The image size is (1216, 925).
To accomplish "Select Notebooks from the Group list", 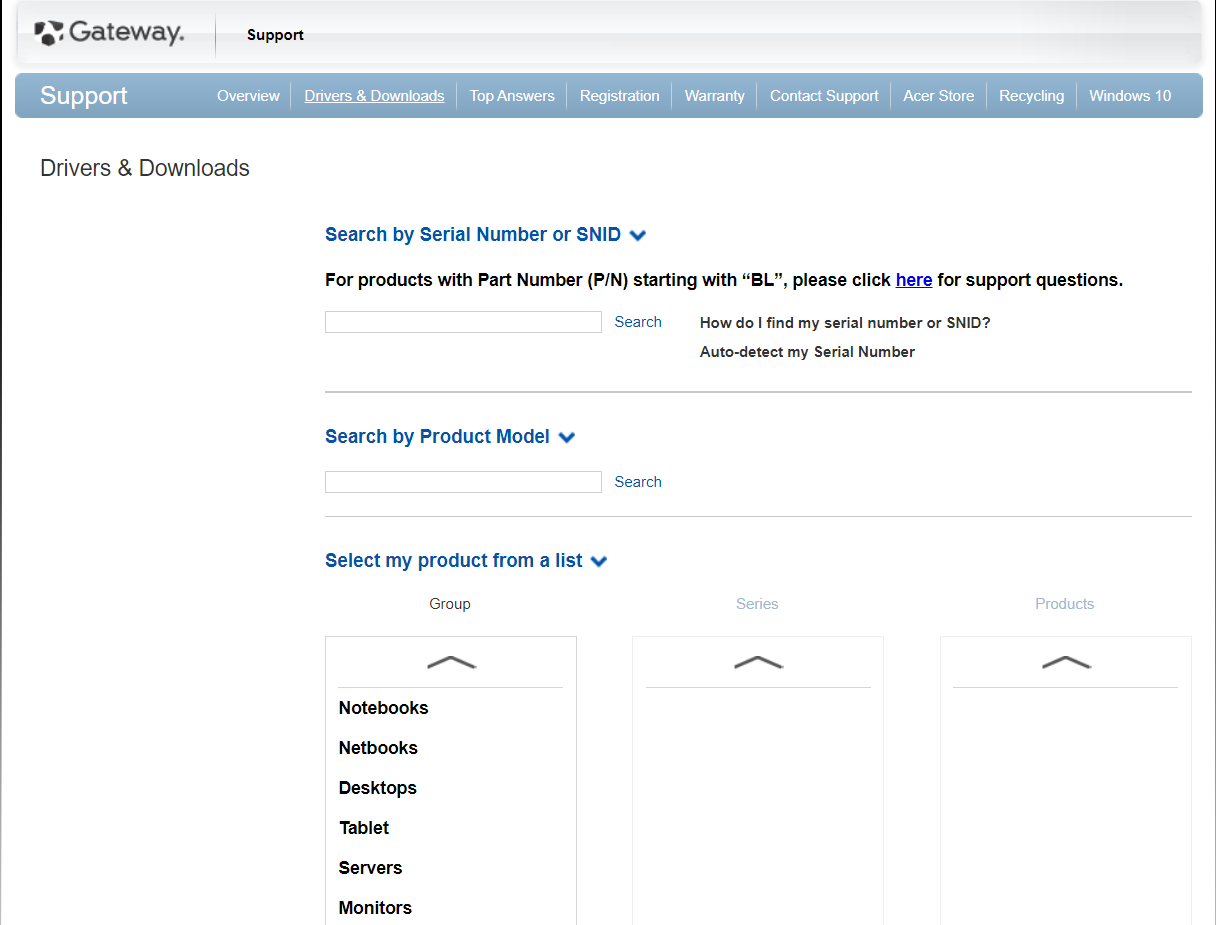I will click(383, 708).
